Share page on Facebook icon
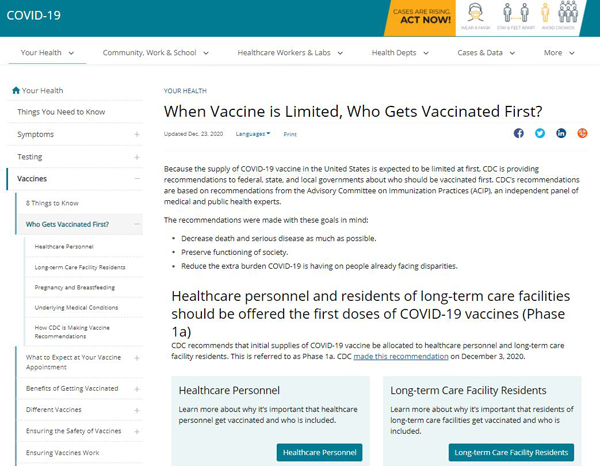600x466 pixels. (x=518, y=133)
